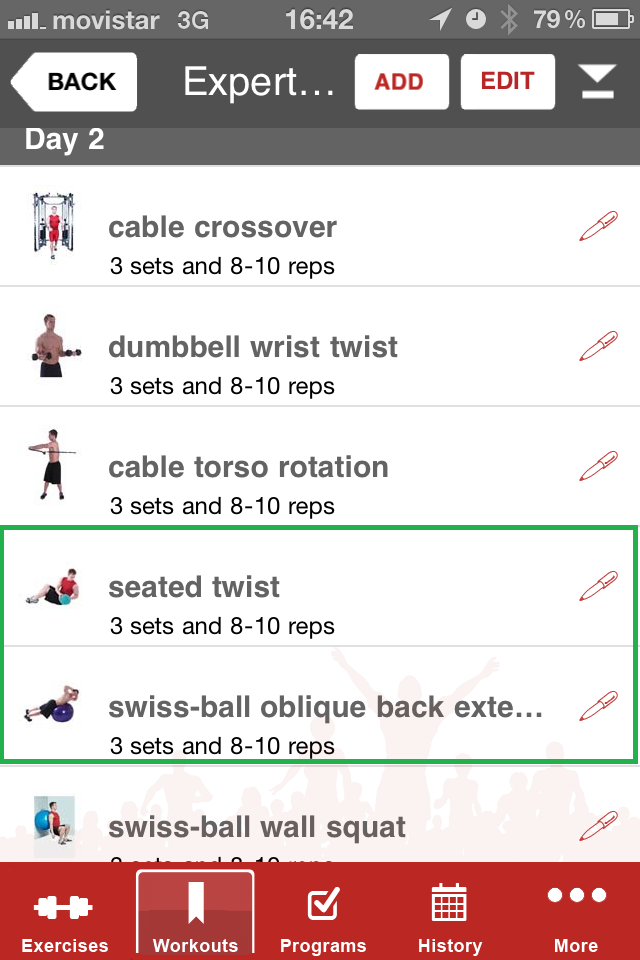
Task: Tap the pencil icon next to dumbbell wrist twist
Action: coord(598,346)
